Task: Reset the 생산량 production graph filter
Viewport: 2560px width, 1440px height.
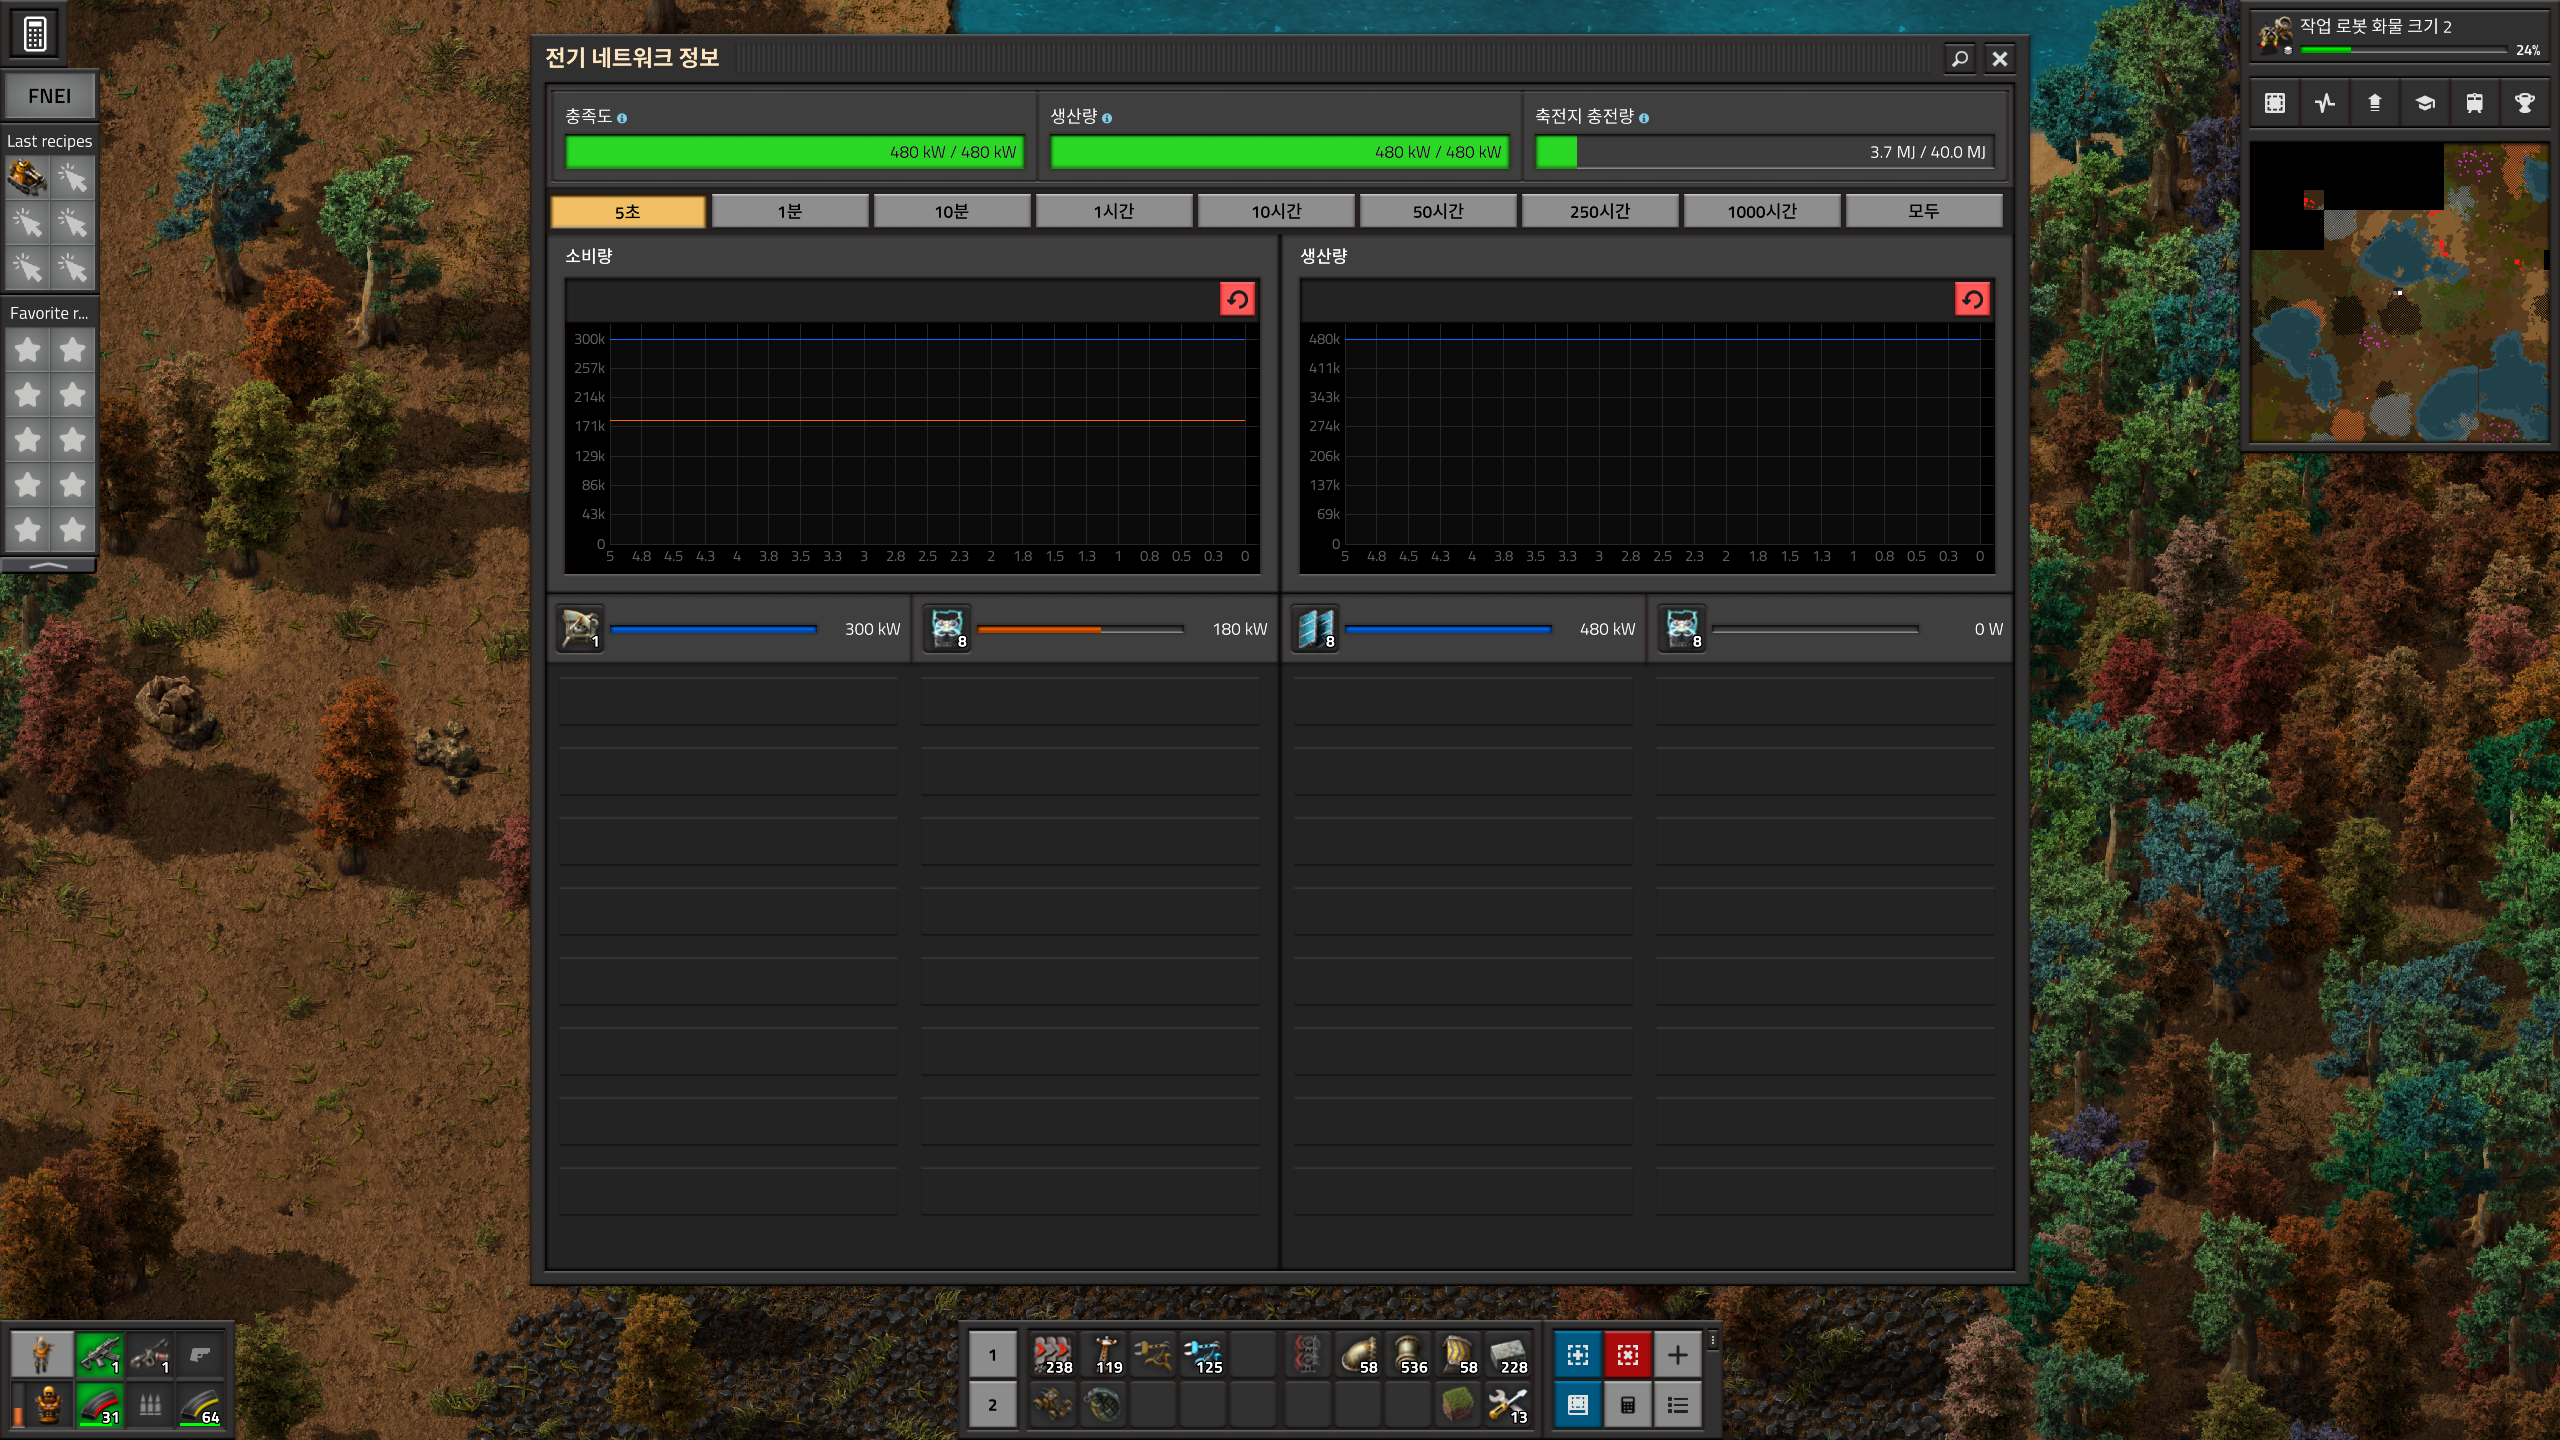Action: [1972, 299]
